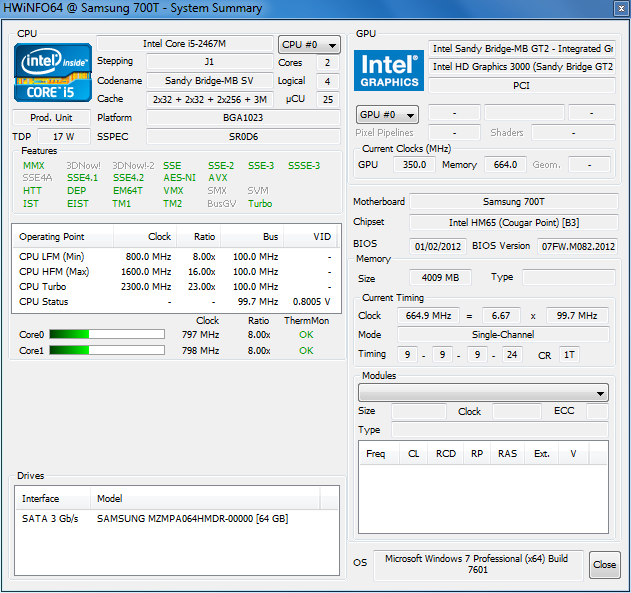Screen dimensions: 631x593
Task: Click the Prod. Unit button
Action: click(51, 117)
